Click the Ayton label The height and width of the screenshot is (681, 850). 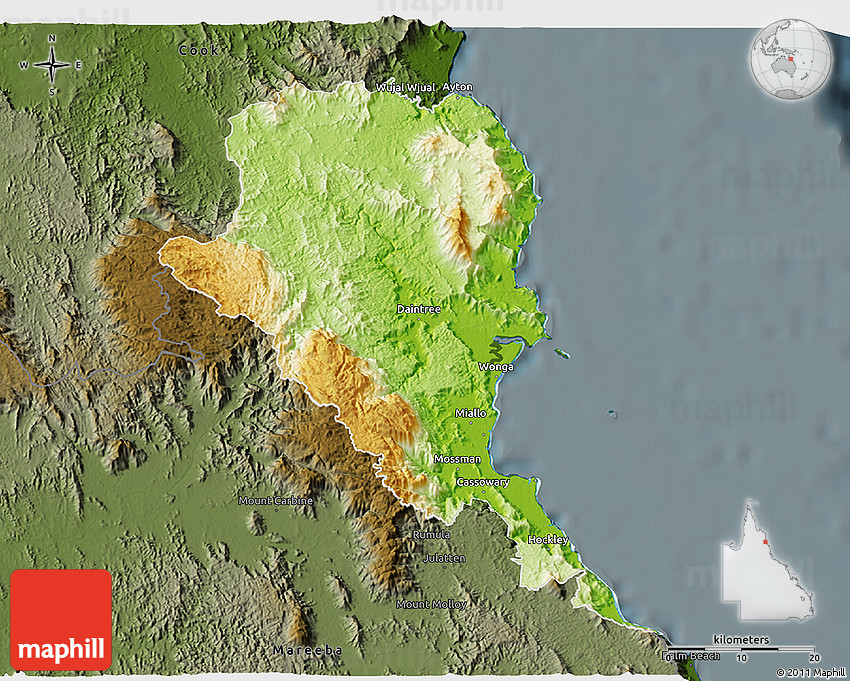[457, 88]
